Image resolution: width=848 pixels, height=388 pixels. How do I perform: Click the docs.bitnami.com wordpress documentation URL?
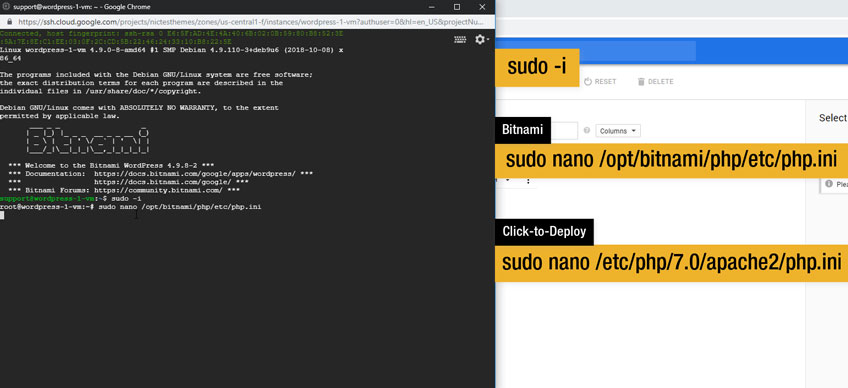tap(195, 174)
